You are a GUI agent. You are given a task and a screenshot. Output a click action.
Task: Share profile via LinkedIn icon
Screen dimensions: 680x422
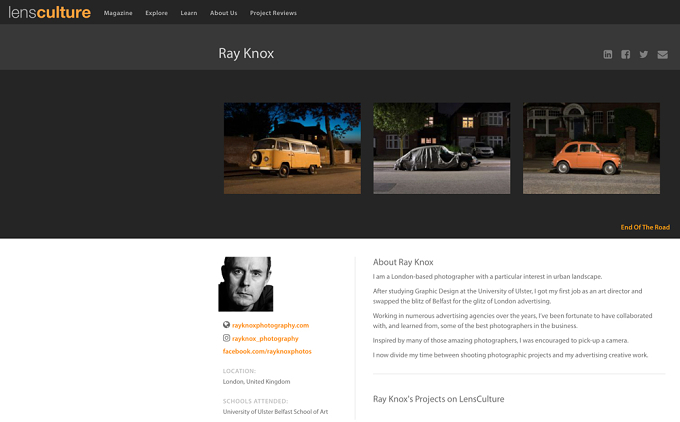coord(608,54)
